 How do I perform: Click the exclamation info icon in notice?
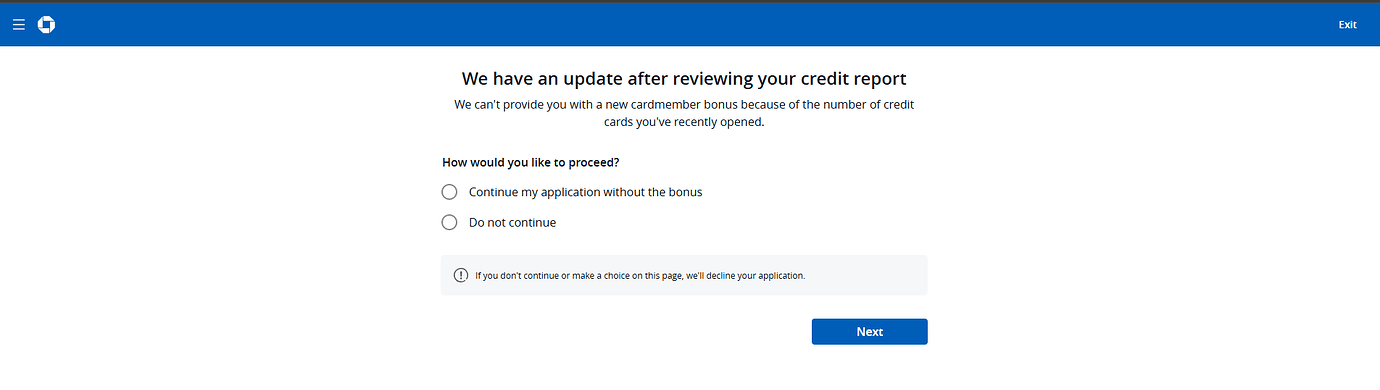[461, 275]
